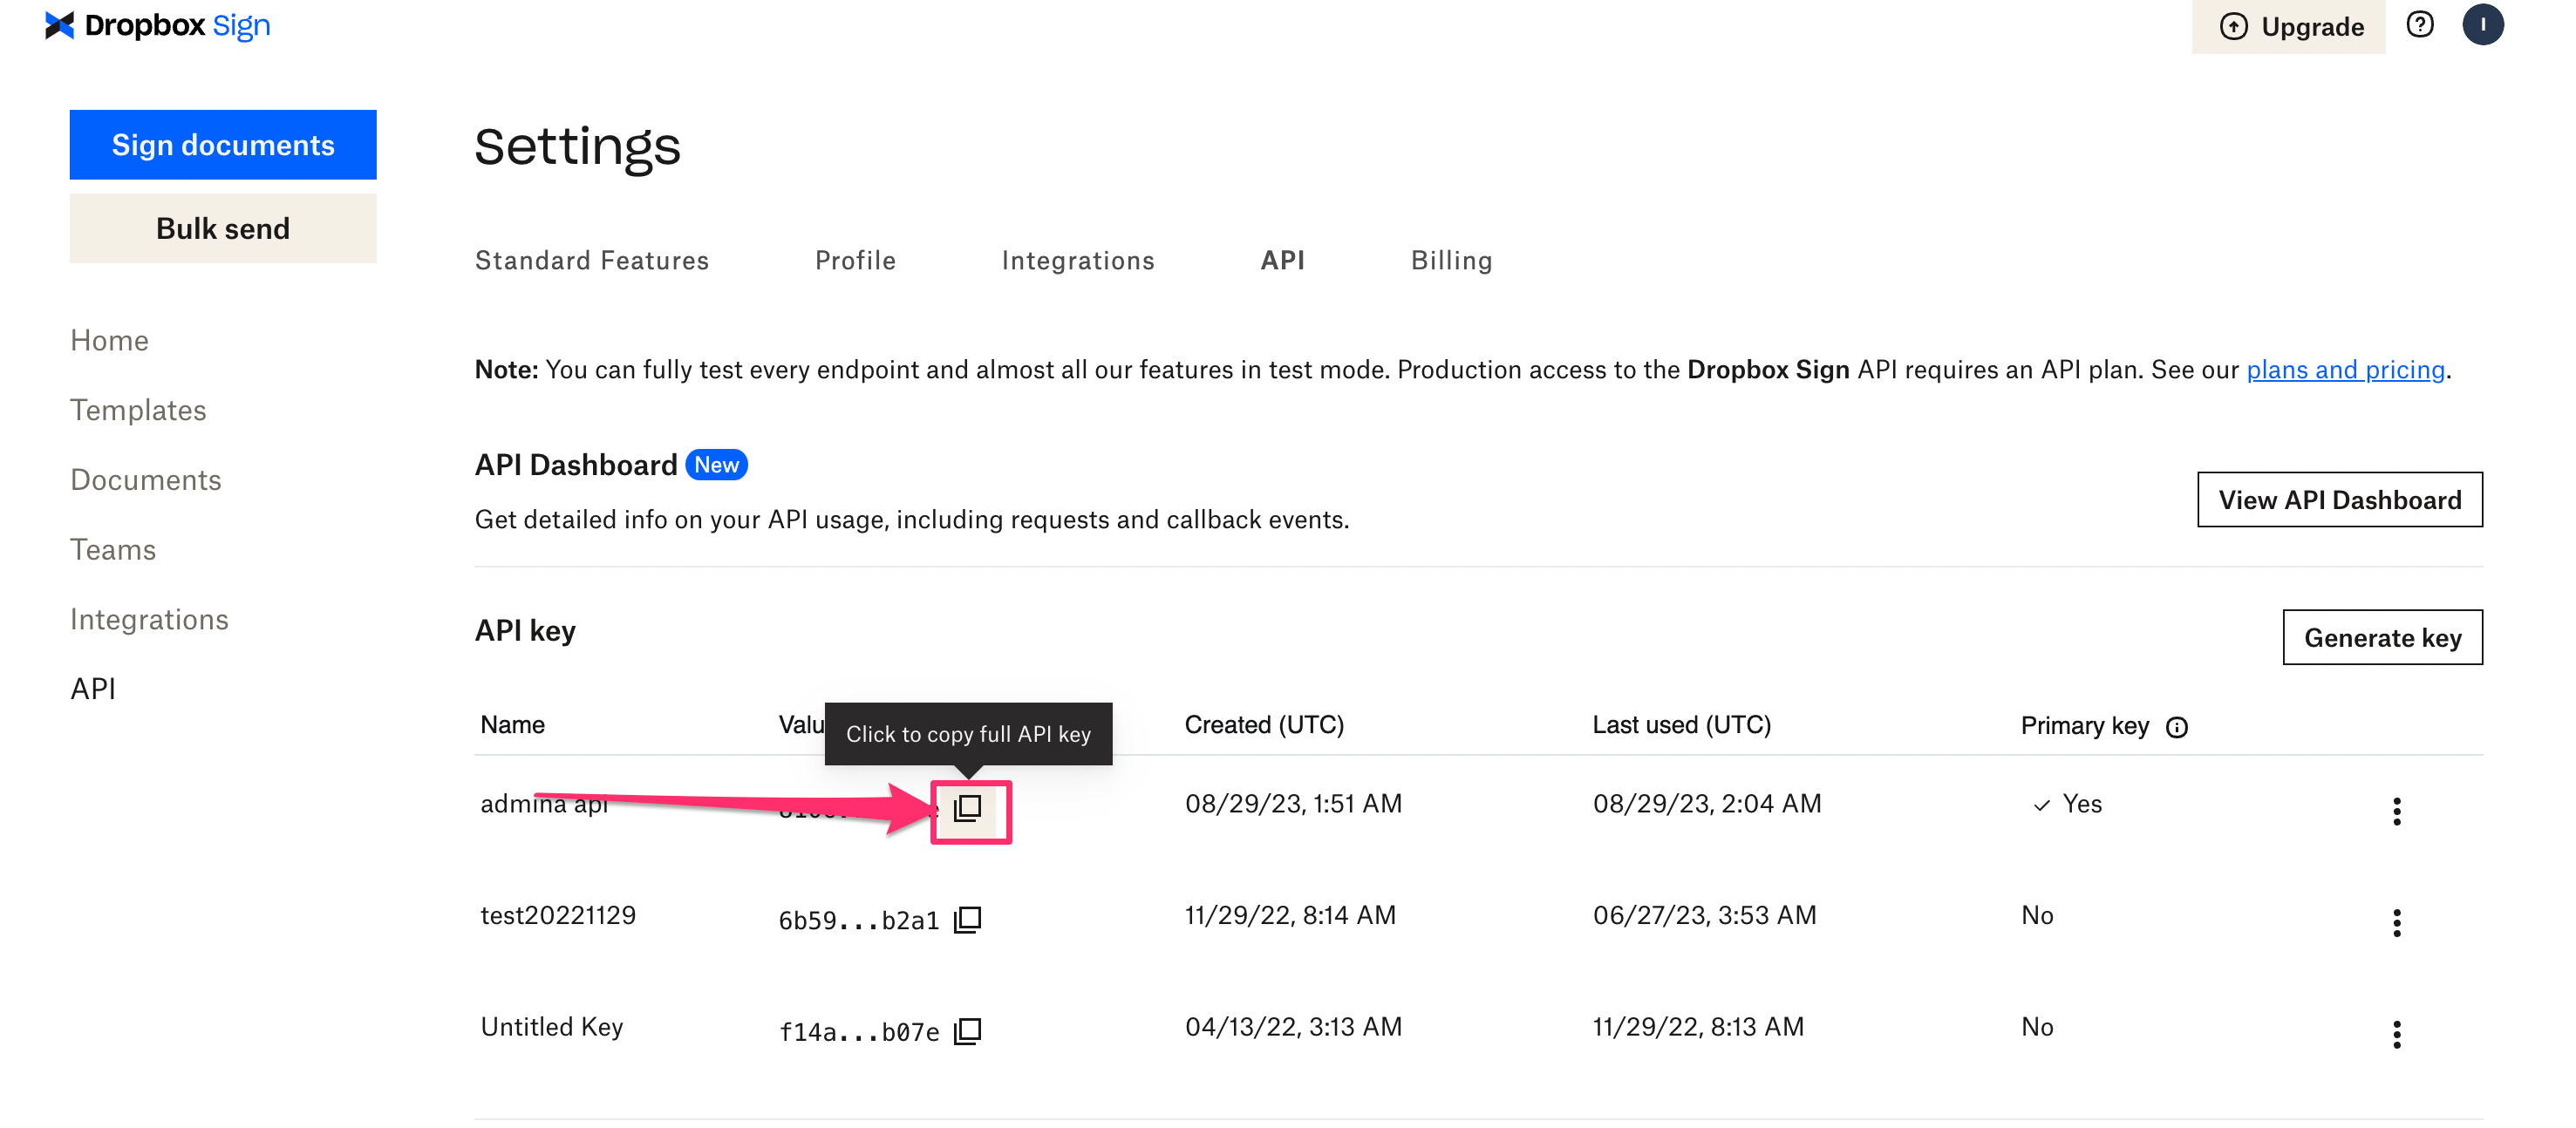The height and width of the screenshot is (1128, 2576).
Task: Switch to Integrations settings tab
Action: point(1078,261)
